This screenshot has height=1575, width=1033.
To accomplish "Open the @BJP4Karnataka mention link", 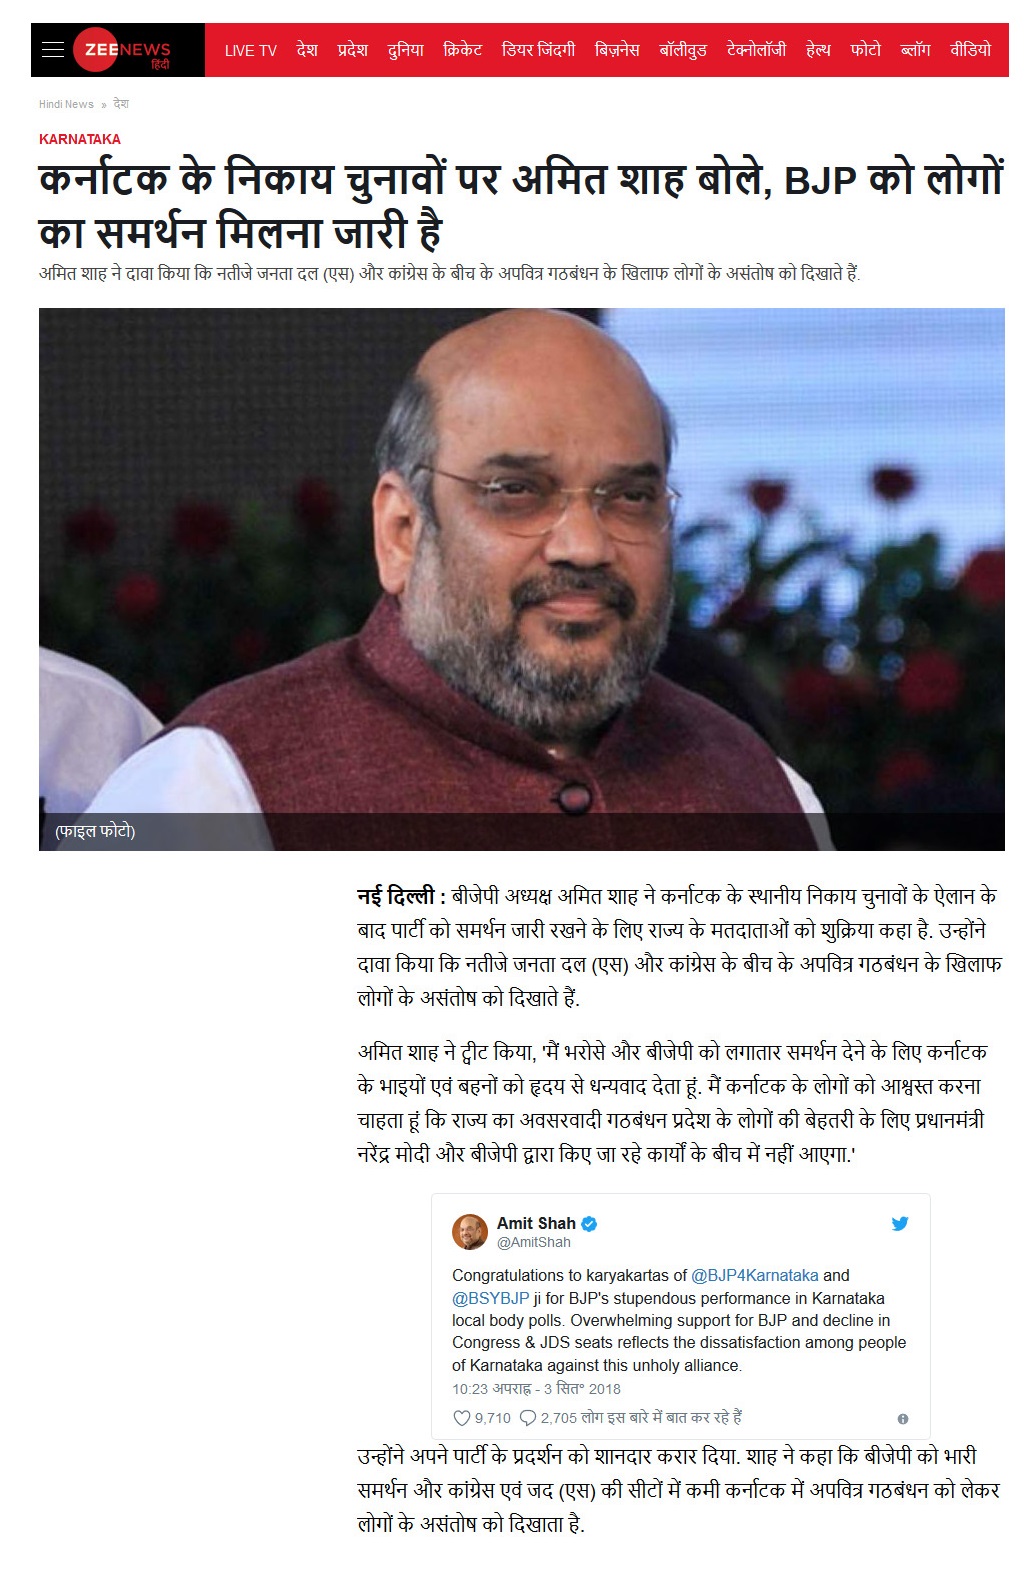I will pos(755,1275).
